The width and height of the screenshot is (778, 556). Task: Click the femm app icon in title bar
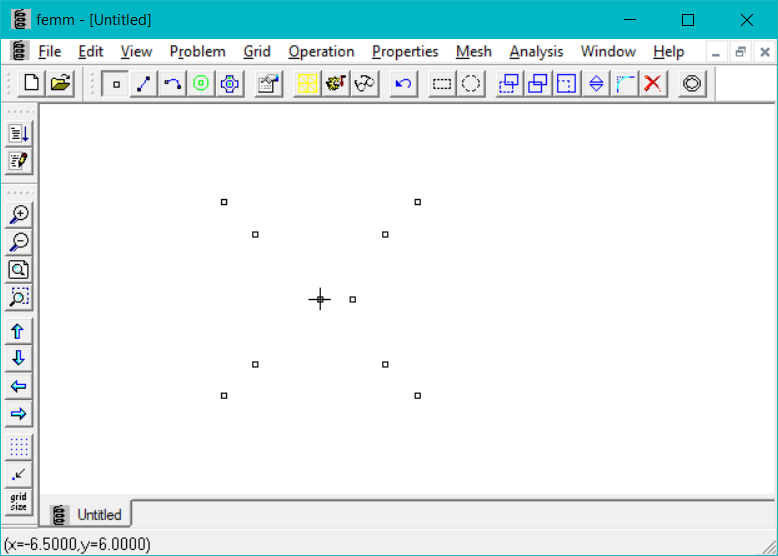tap(20, 20)
